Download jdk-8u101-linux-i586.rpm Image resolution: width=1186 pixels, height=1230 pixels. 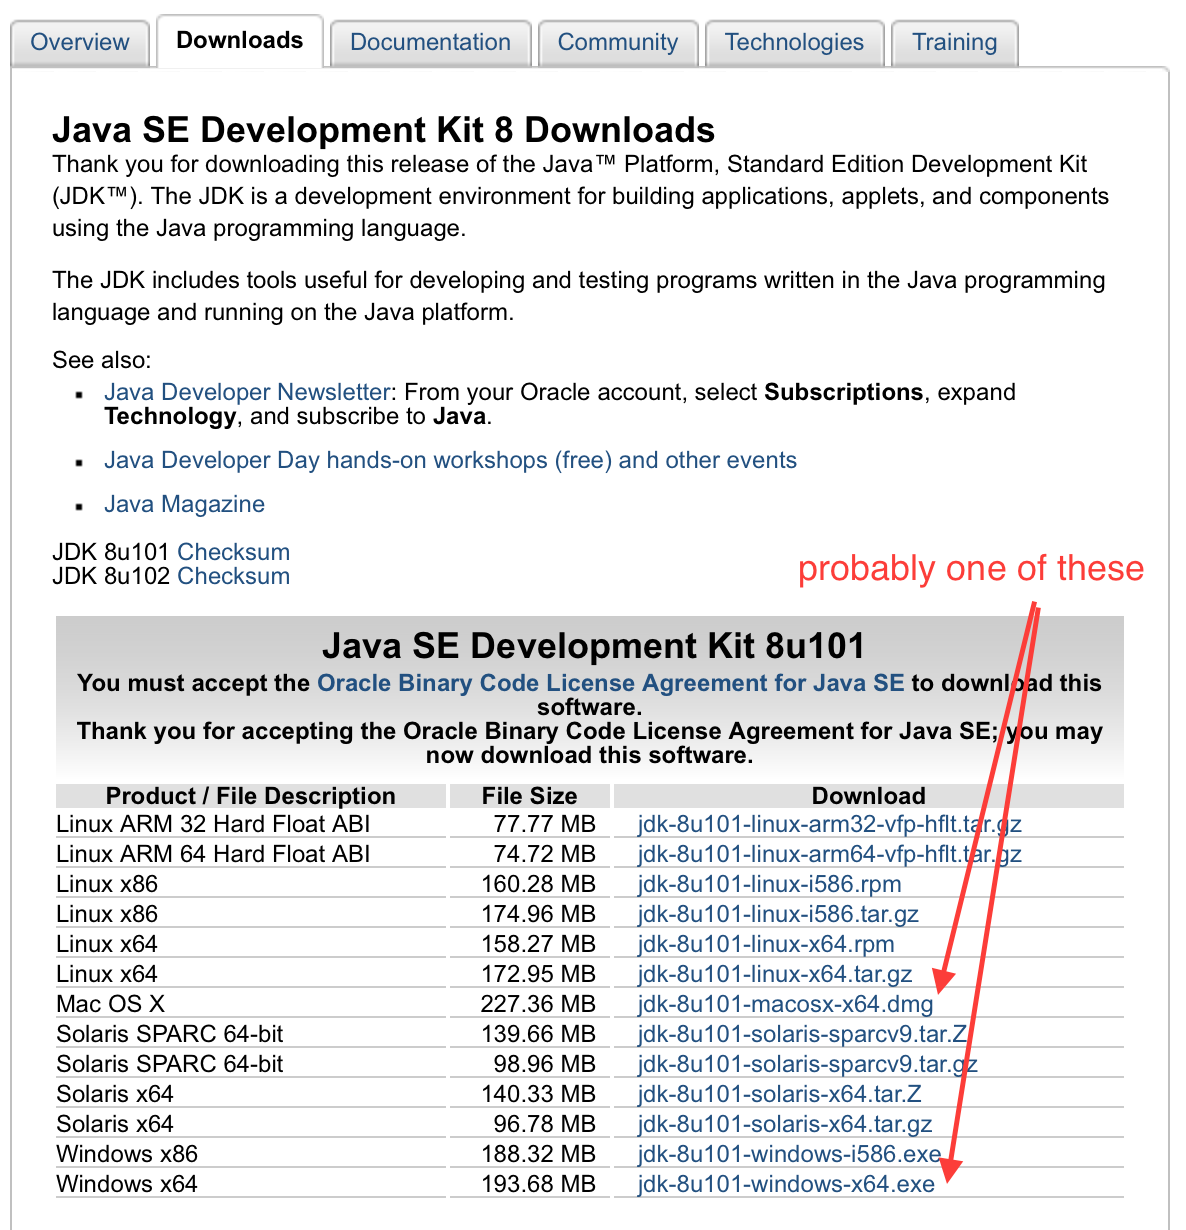(769, 884)
